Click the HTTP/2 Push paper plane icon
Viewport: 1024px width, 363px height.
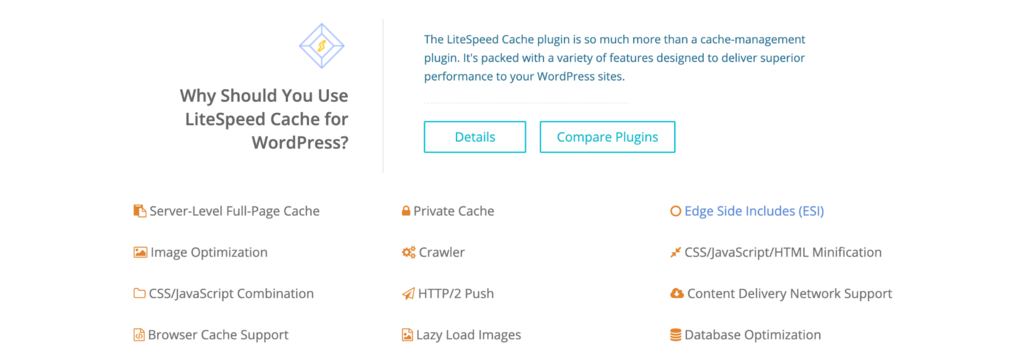click(x=408, y=294)
